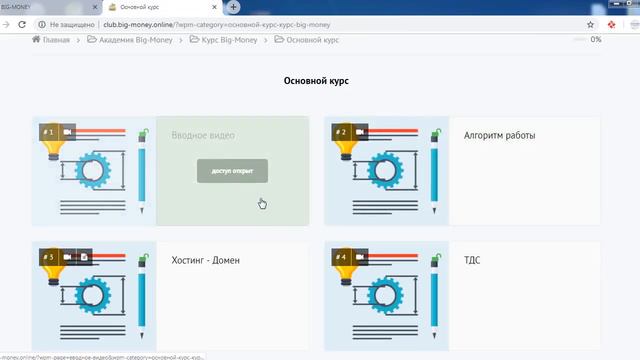Open lesson 'Вводное видео' title
The image size is (640, 360).
click(x=203, y=135)
